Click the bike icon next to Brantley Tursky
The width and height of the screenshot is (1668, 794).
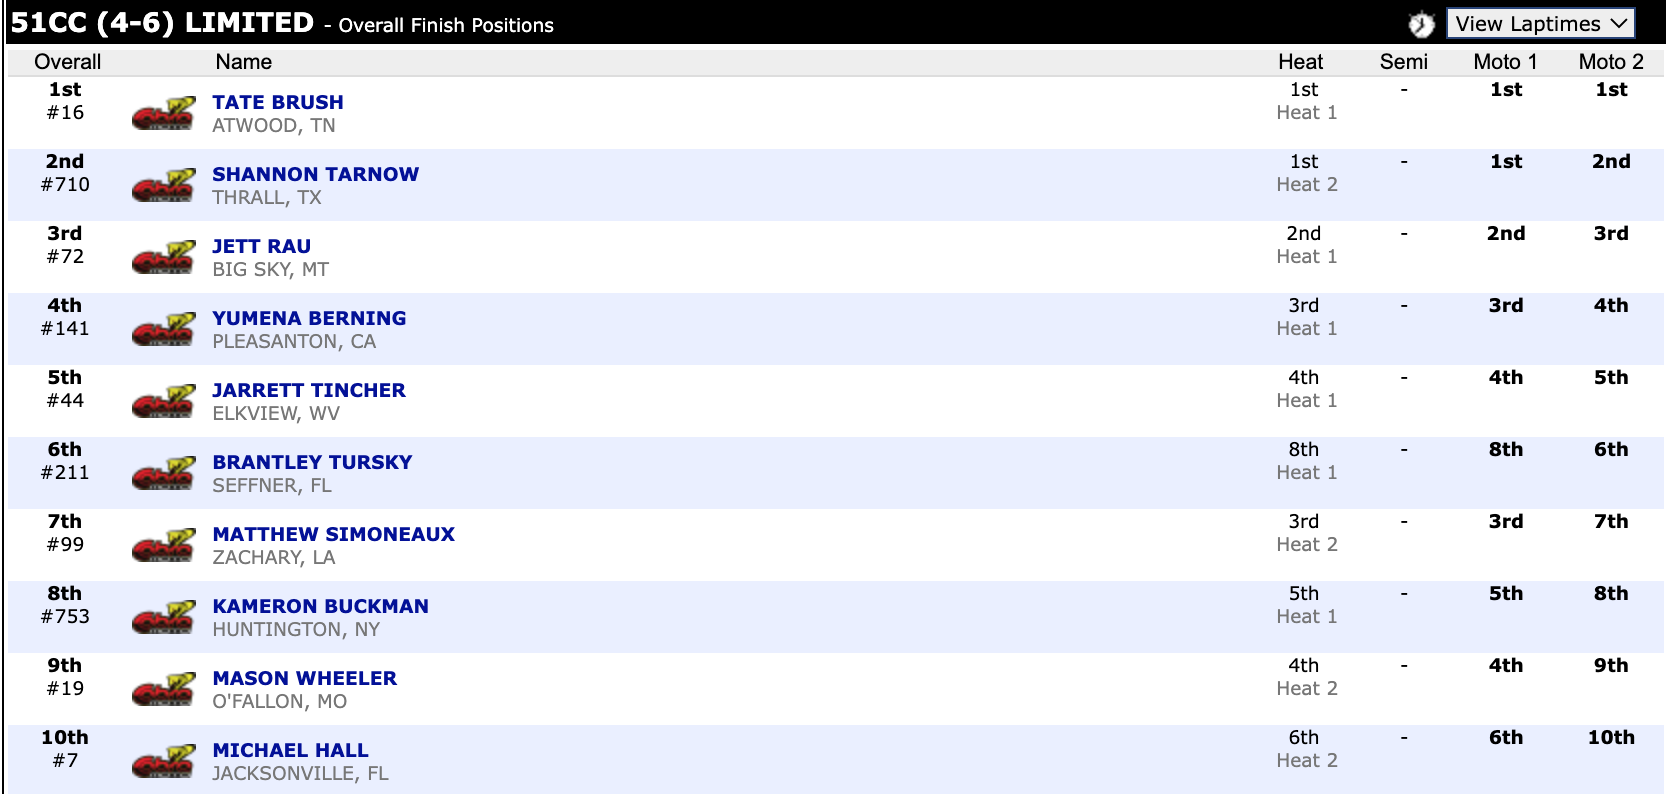pyautogui.click(x=163, y=474)
